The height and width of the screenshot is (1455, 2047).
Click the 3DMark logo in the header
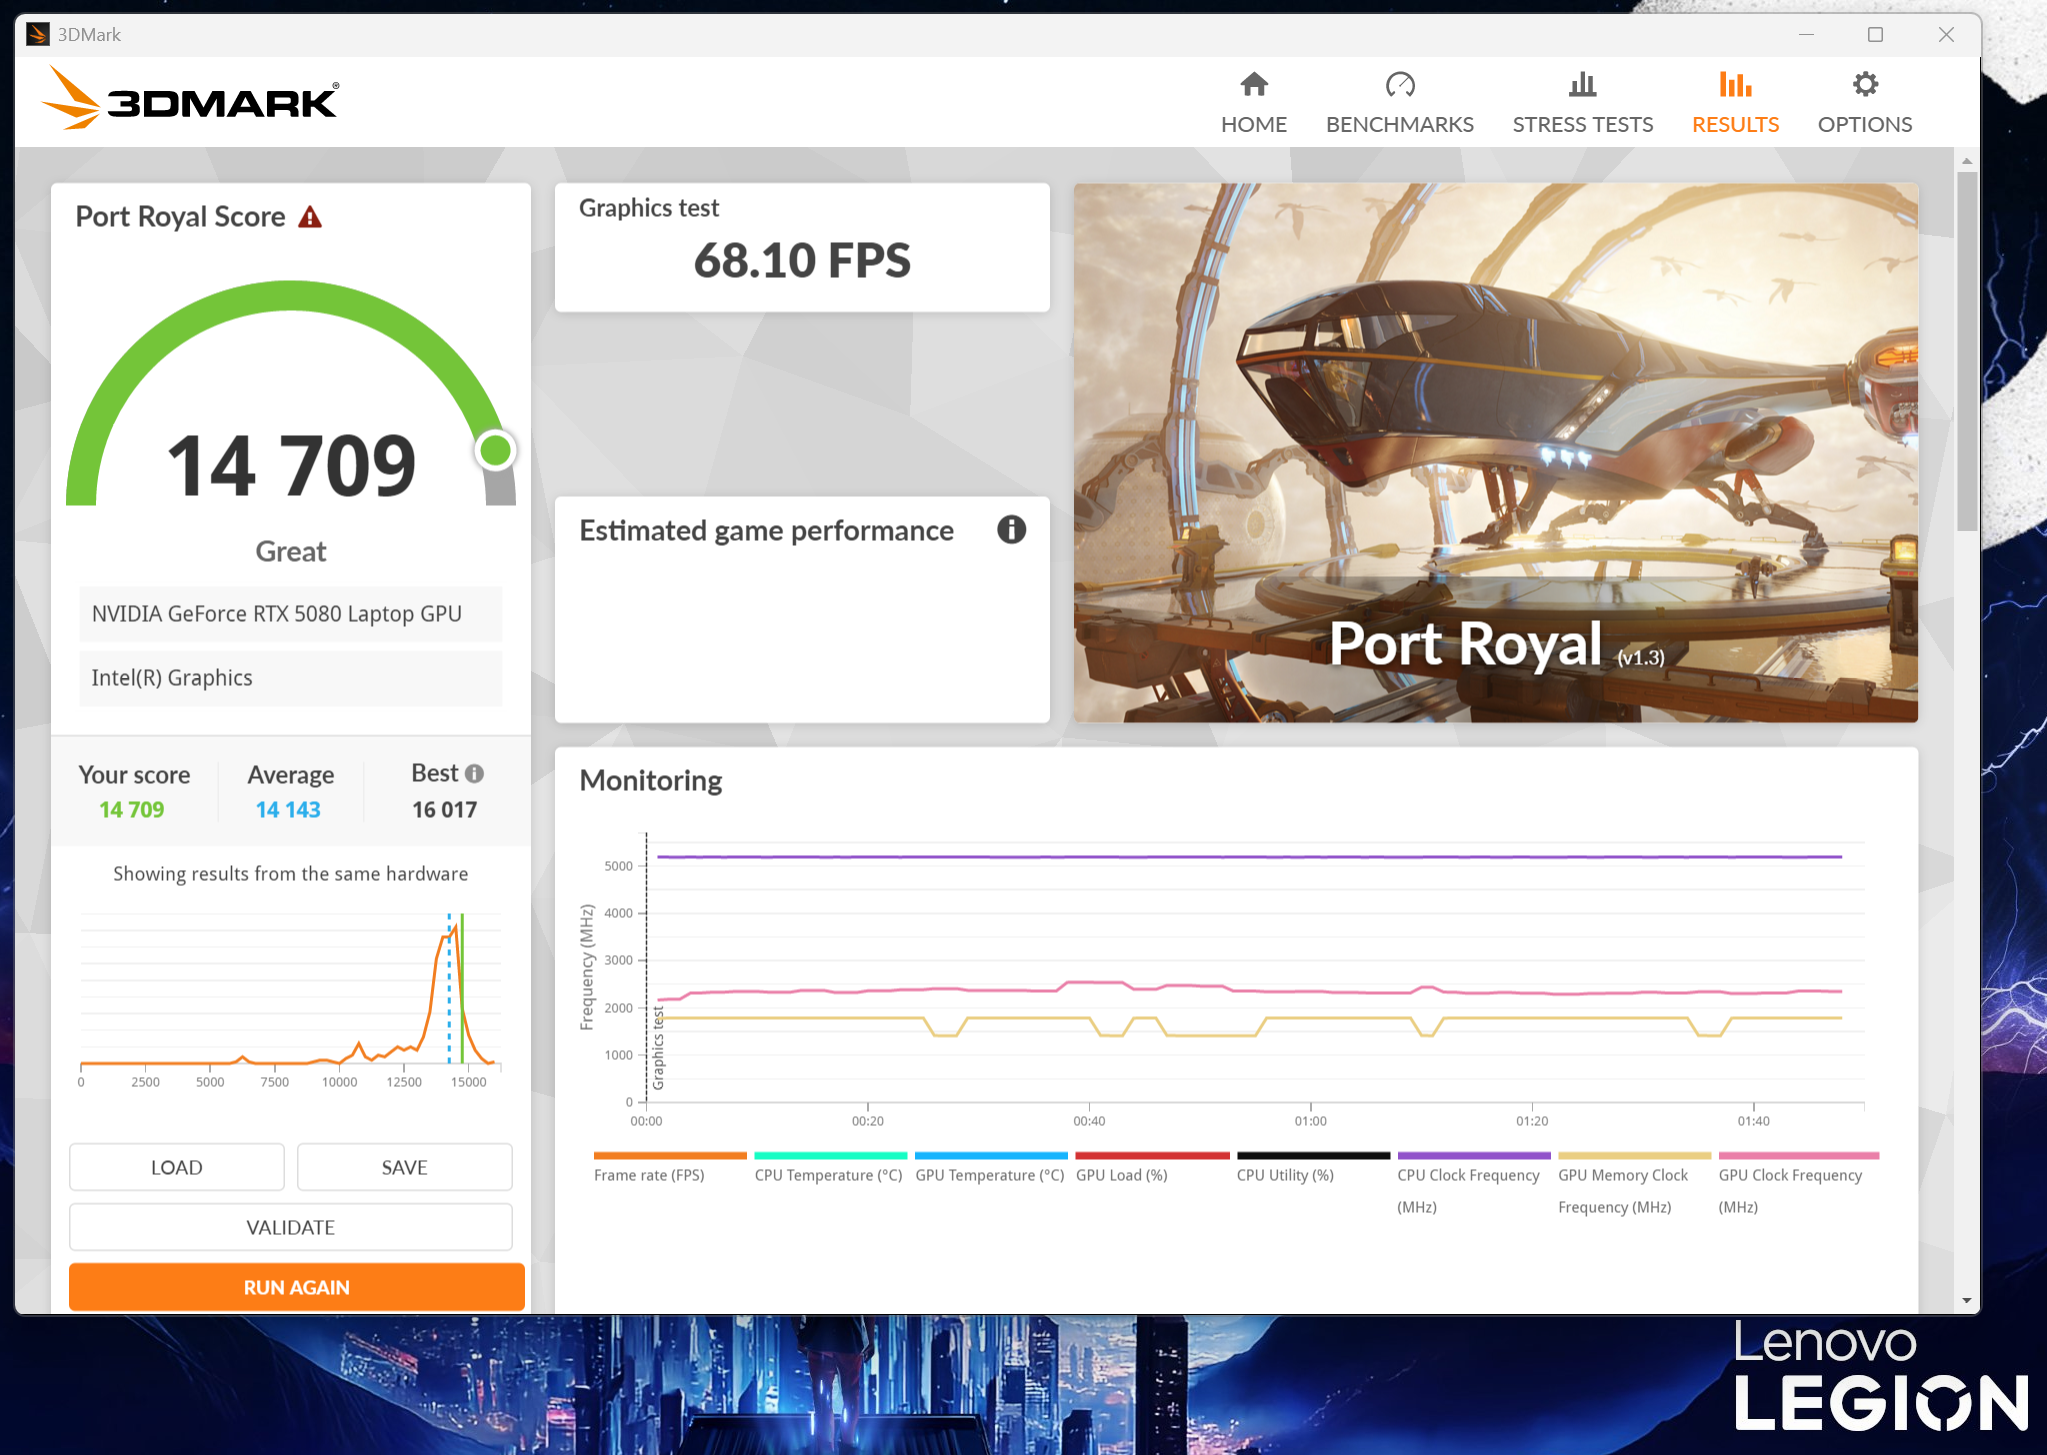(x=190, y=98)
